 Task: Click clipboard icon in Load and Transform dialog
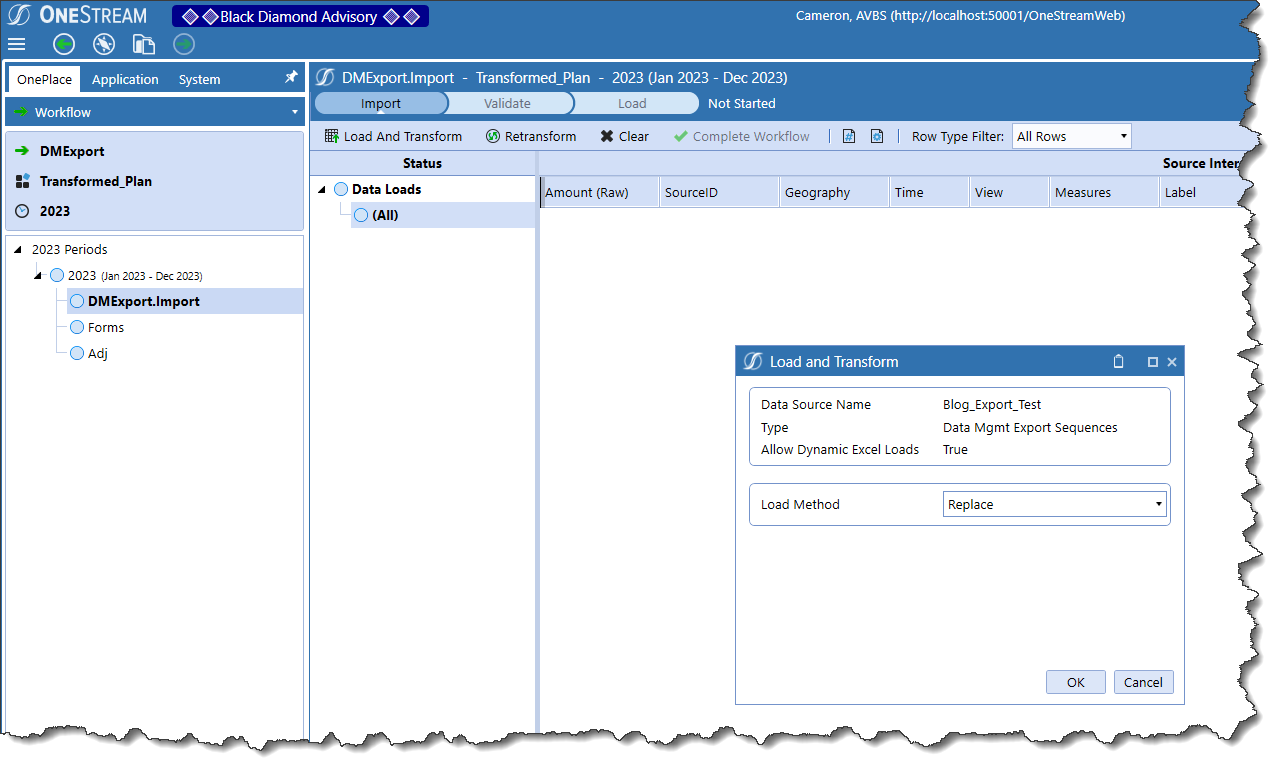[x=1119, y=362]
